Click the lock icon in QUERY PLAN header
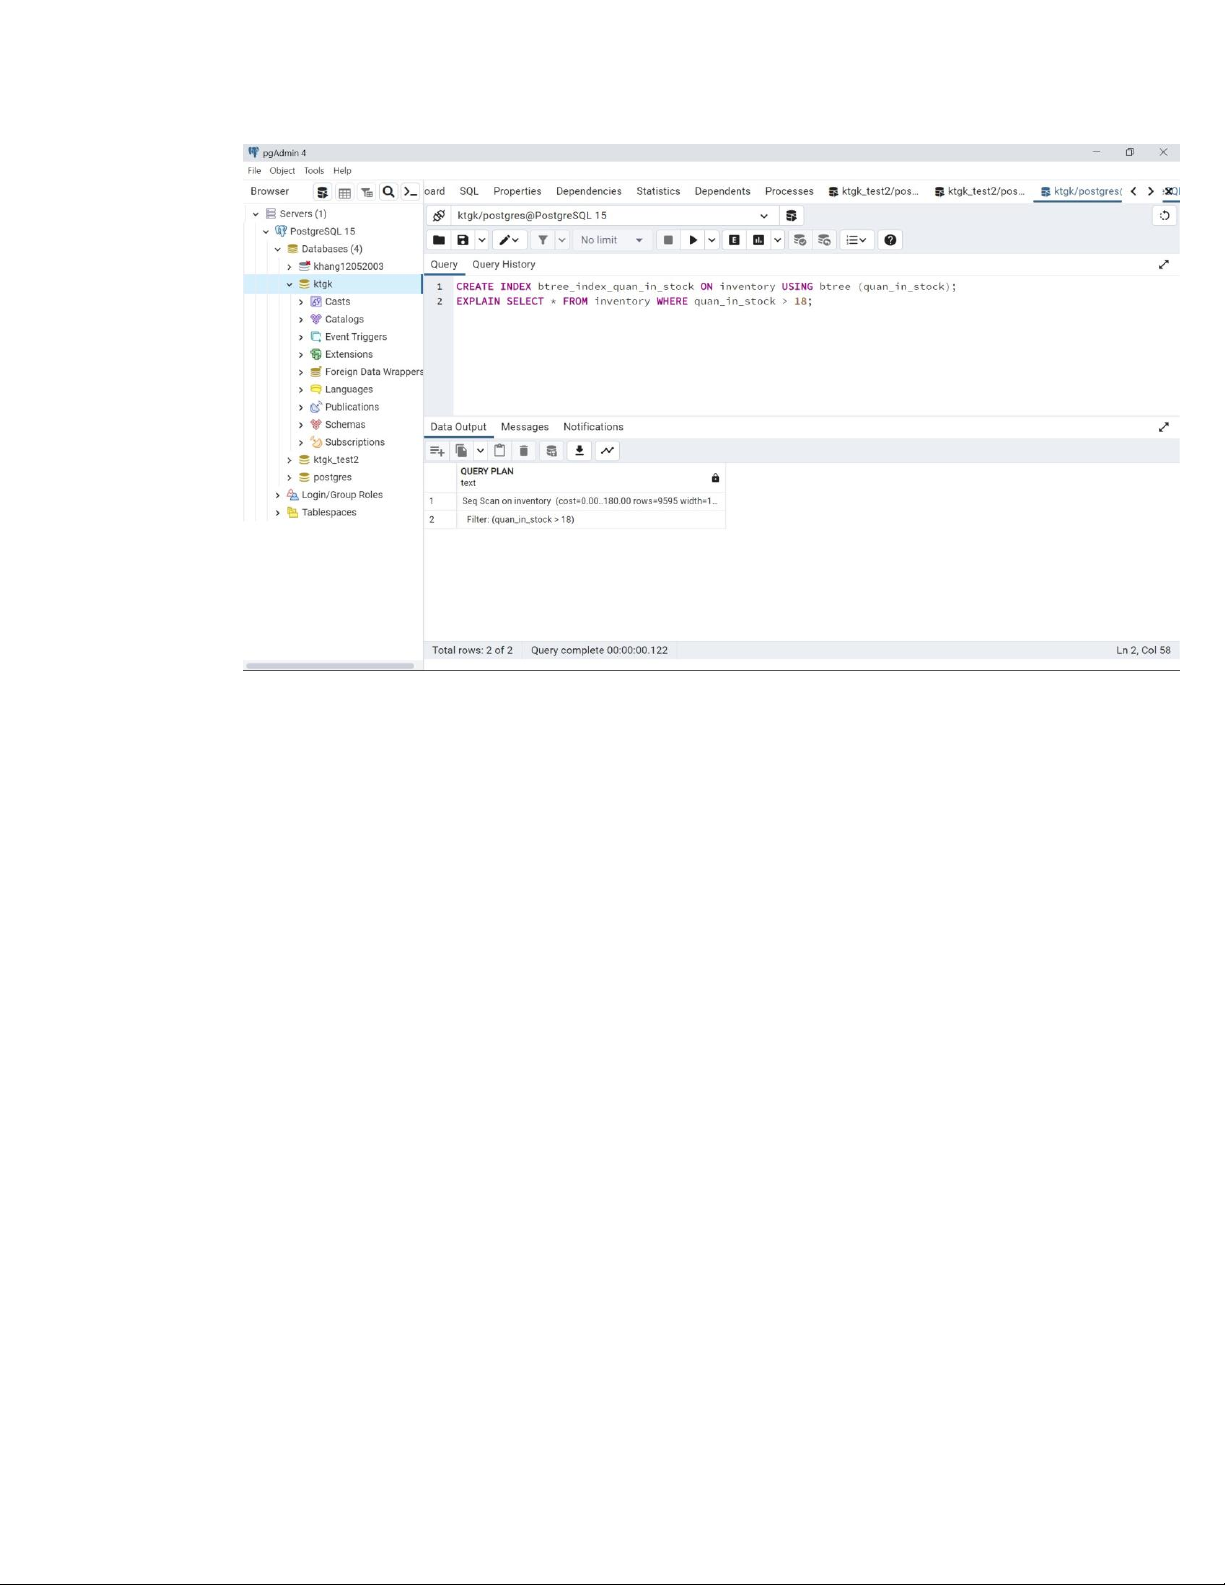 (x=715, y=478)
